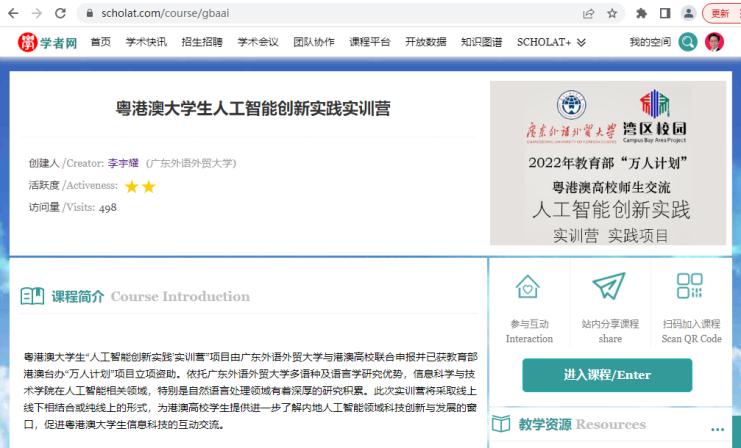Open creator 李宇耀 profile link
The image size is (741, 448).
124,163
